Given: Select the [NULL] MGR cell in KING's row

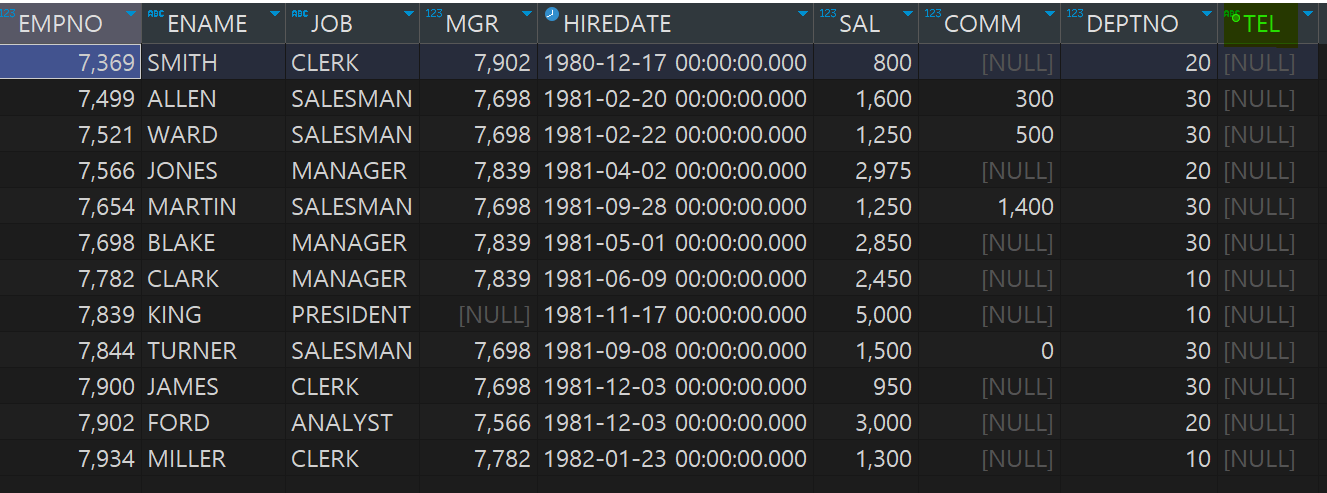Looking at the screenshot, I should coord(479,315).
